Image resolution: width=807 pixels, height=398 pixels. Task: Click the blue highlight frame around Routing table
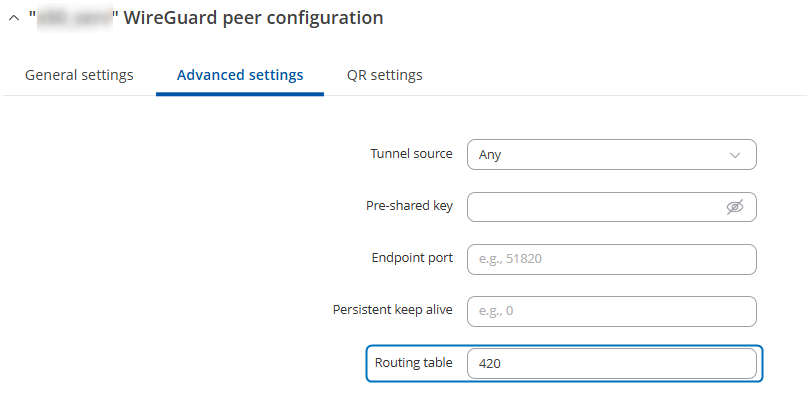point(564,364)
